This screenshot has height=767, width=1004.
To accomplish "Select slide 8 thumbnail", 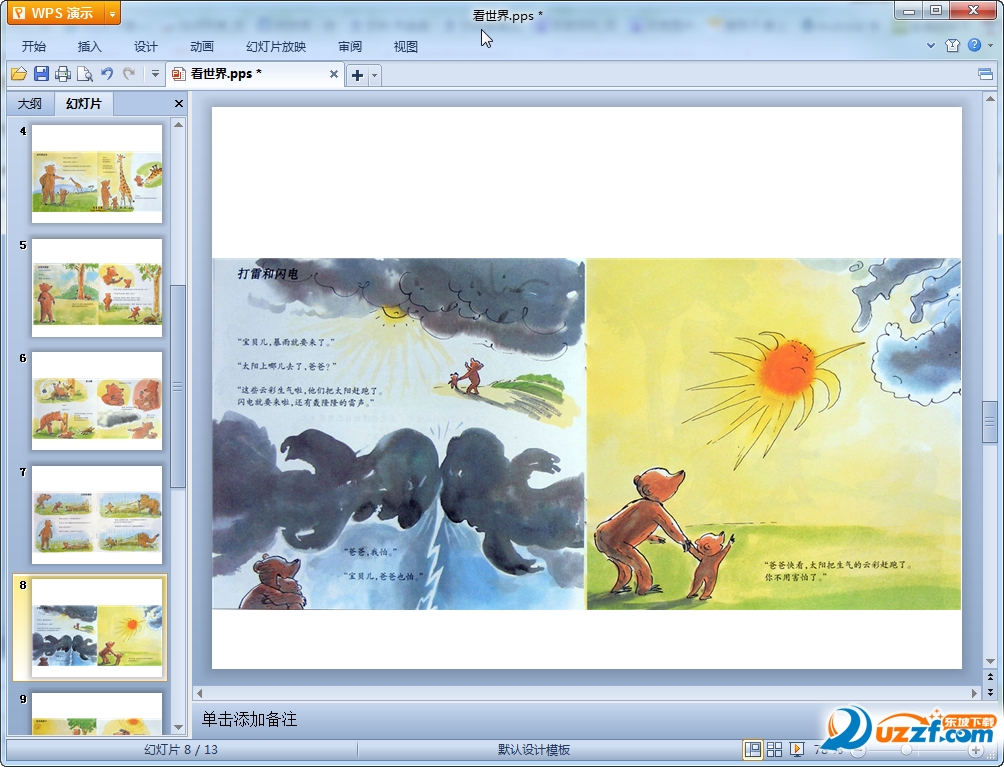I will coord(97,628).
